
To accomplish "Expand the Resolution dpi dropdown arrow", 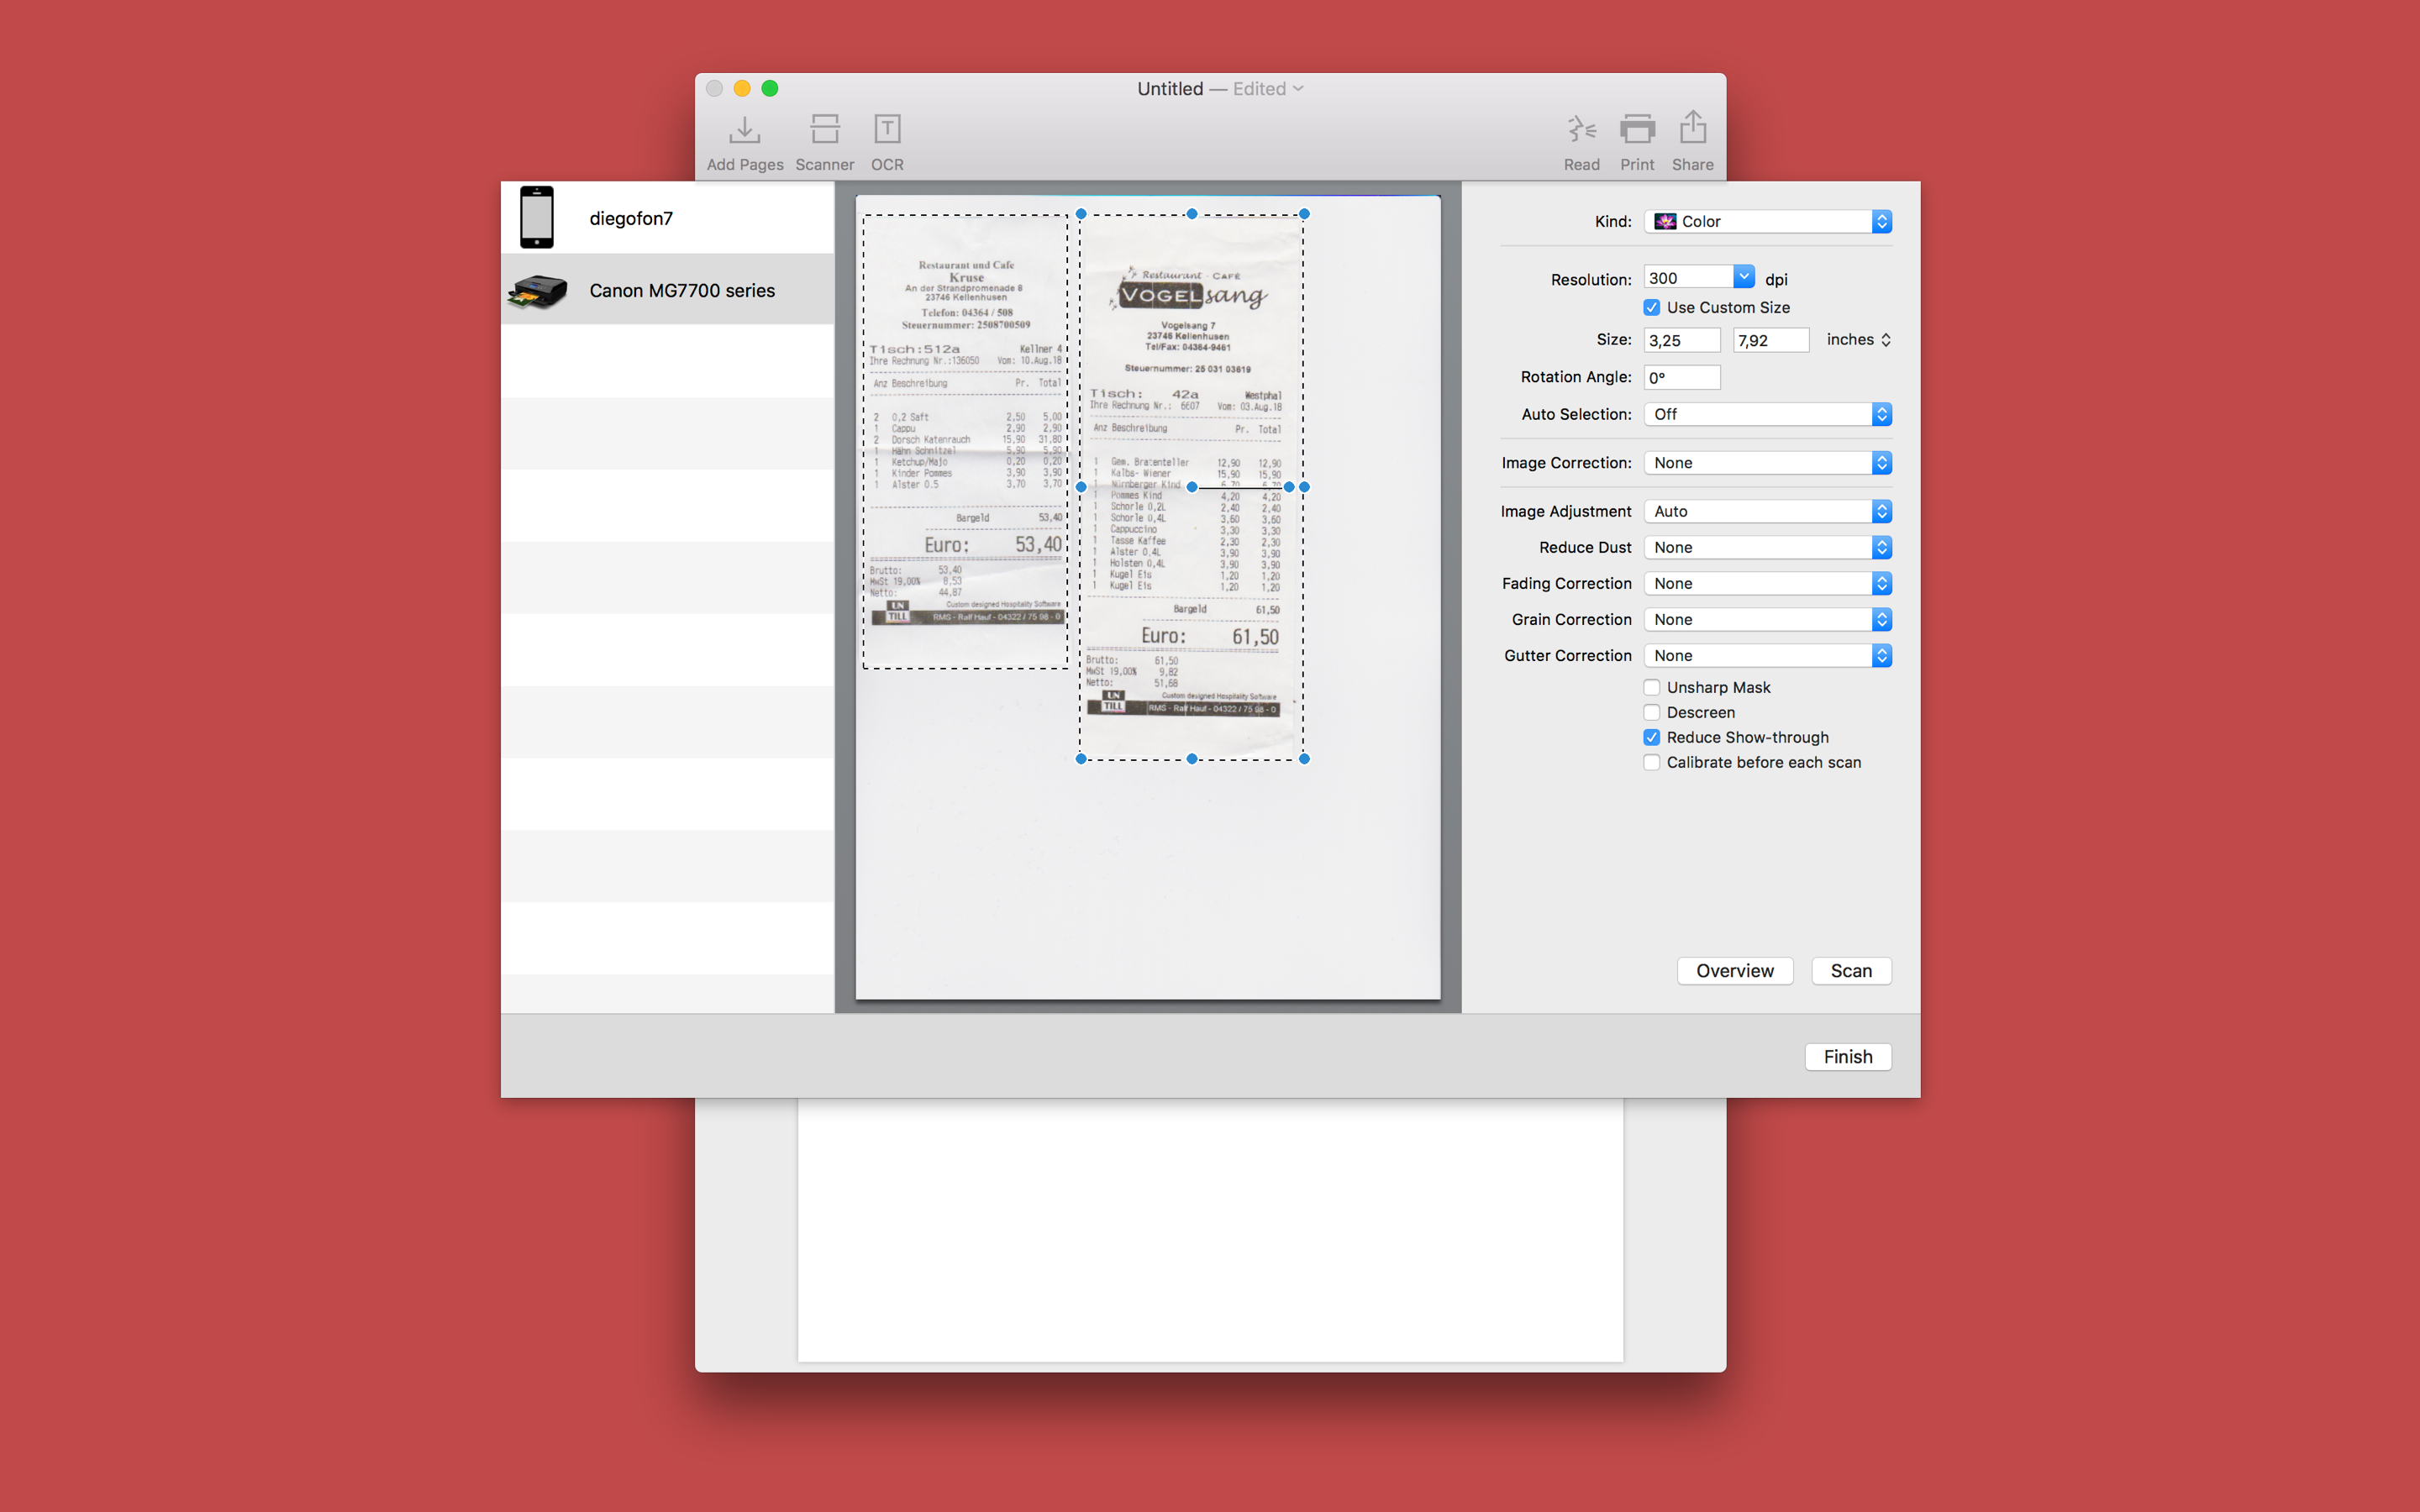I will (1744, 277).
